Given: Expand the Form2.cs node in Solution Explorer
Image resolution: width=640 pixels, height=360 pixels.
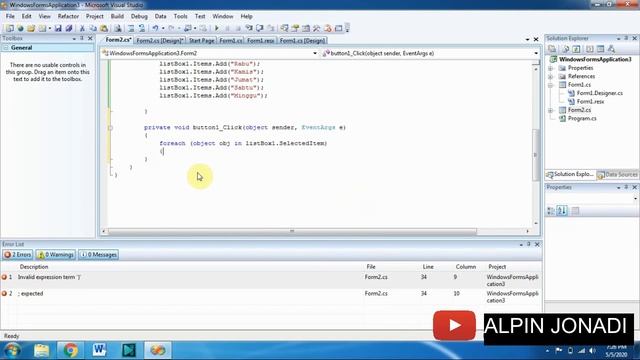Looking at the screenshot, I should coord(551,110).
